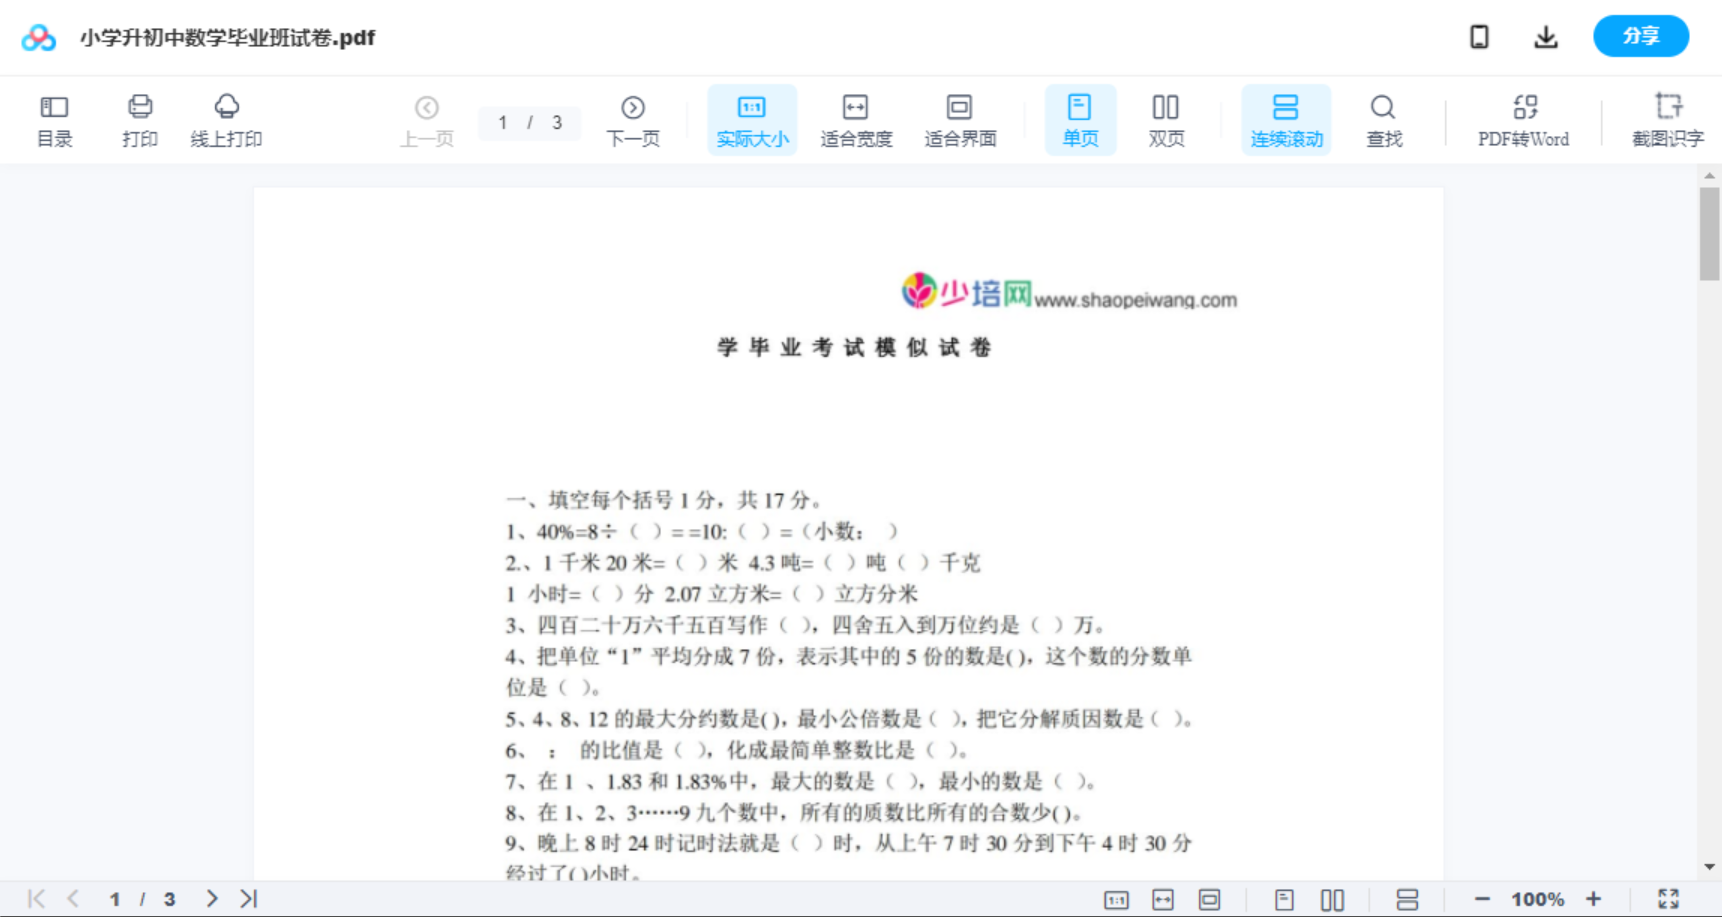The width and height of the screenshot is (1722, 917).
Task: Click the 打印 print icon
Action: point(139,119)
